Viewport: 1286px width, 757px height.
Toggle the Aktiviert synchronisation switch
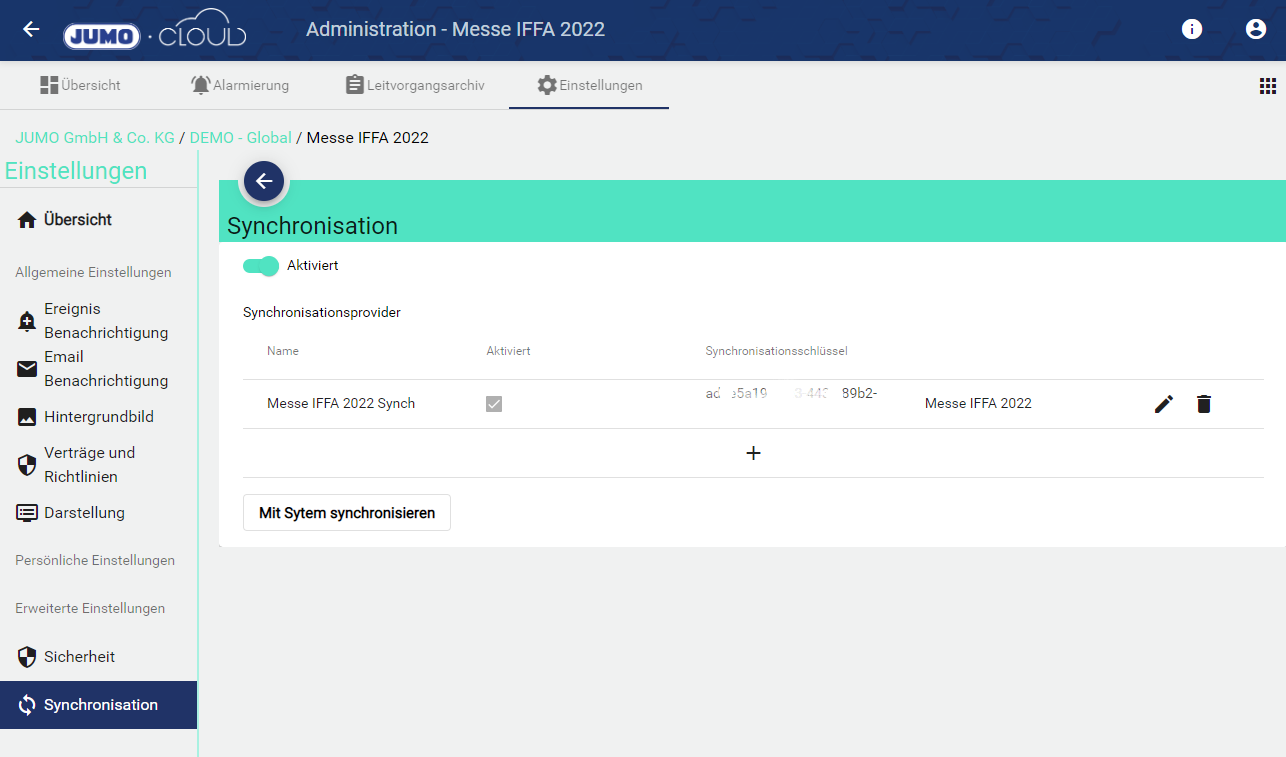[261, 266]
